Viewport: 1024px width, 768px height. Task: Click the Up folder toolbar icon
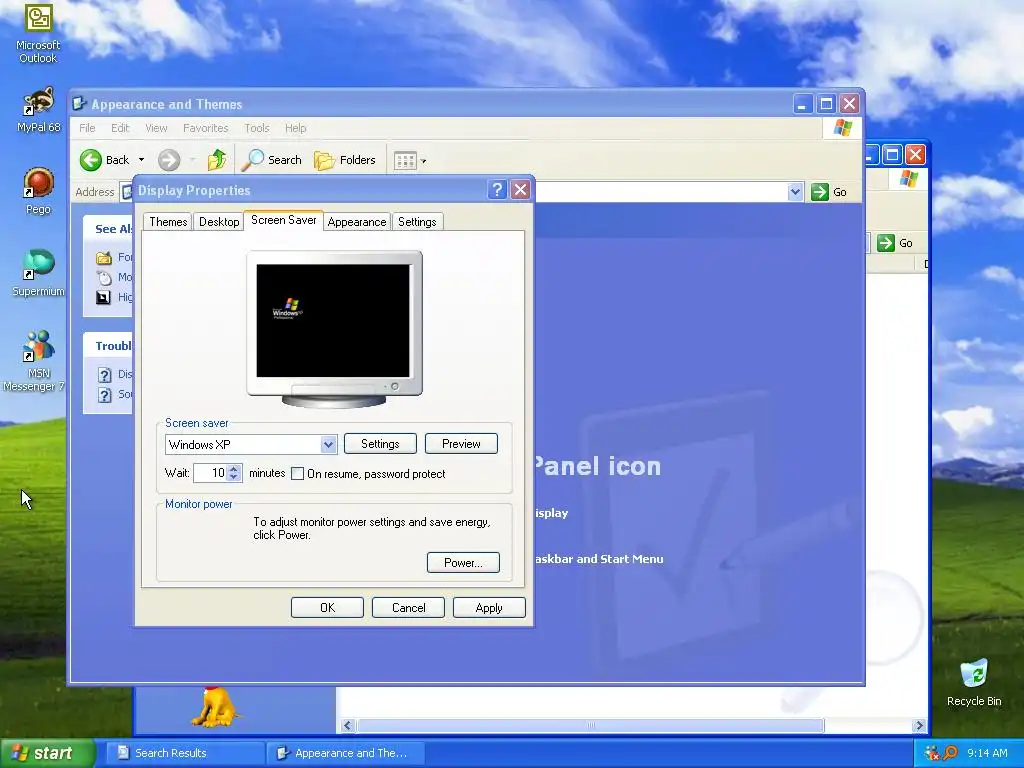tap(217, 160)
